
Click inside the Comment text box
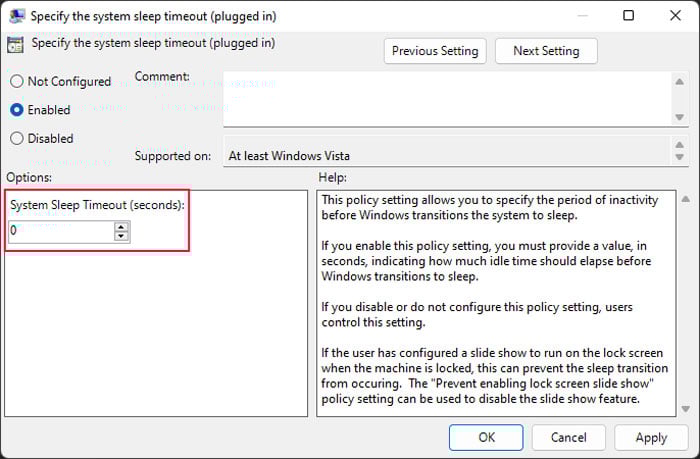click(447, 99)
